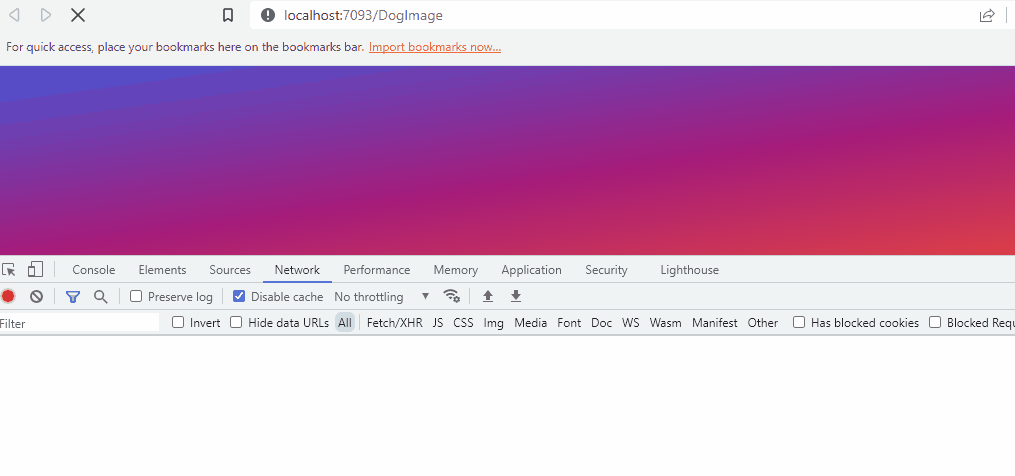Filter requests by Media
Screen dimensions: 1015x476
tap(531, 323)
